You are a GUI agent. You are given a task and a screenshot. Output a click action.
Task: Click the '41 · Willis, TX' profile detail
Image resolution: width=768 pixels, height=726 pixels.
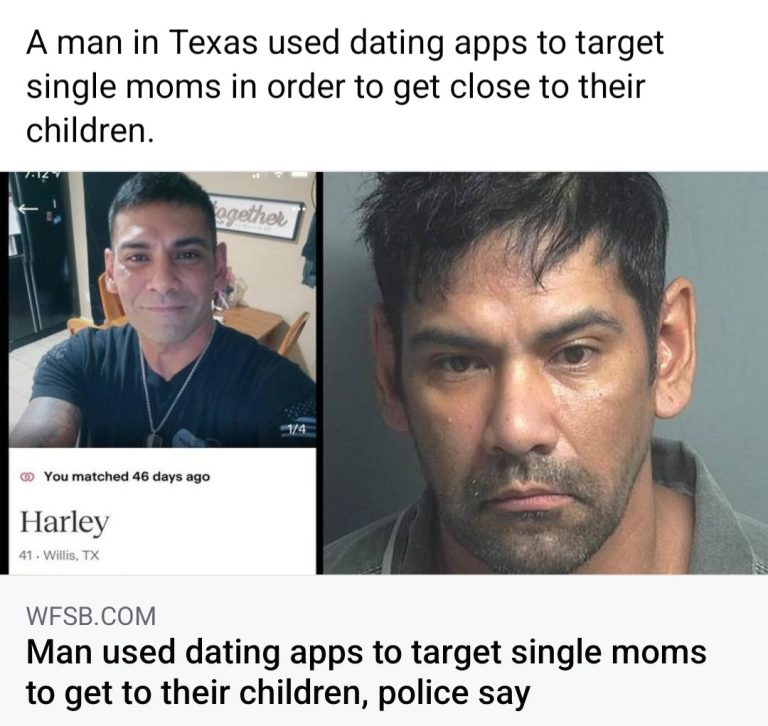pos(59,556)
